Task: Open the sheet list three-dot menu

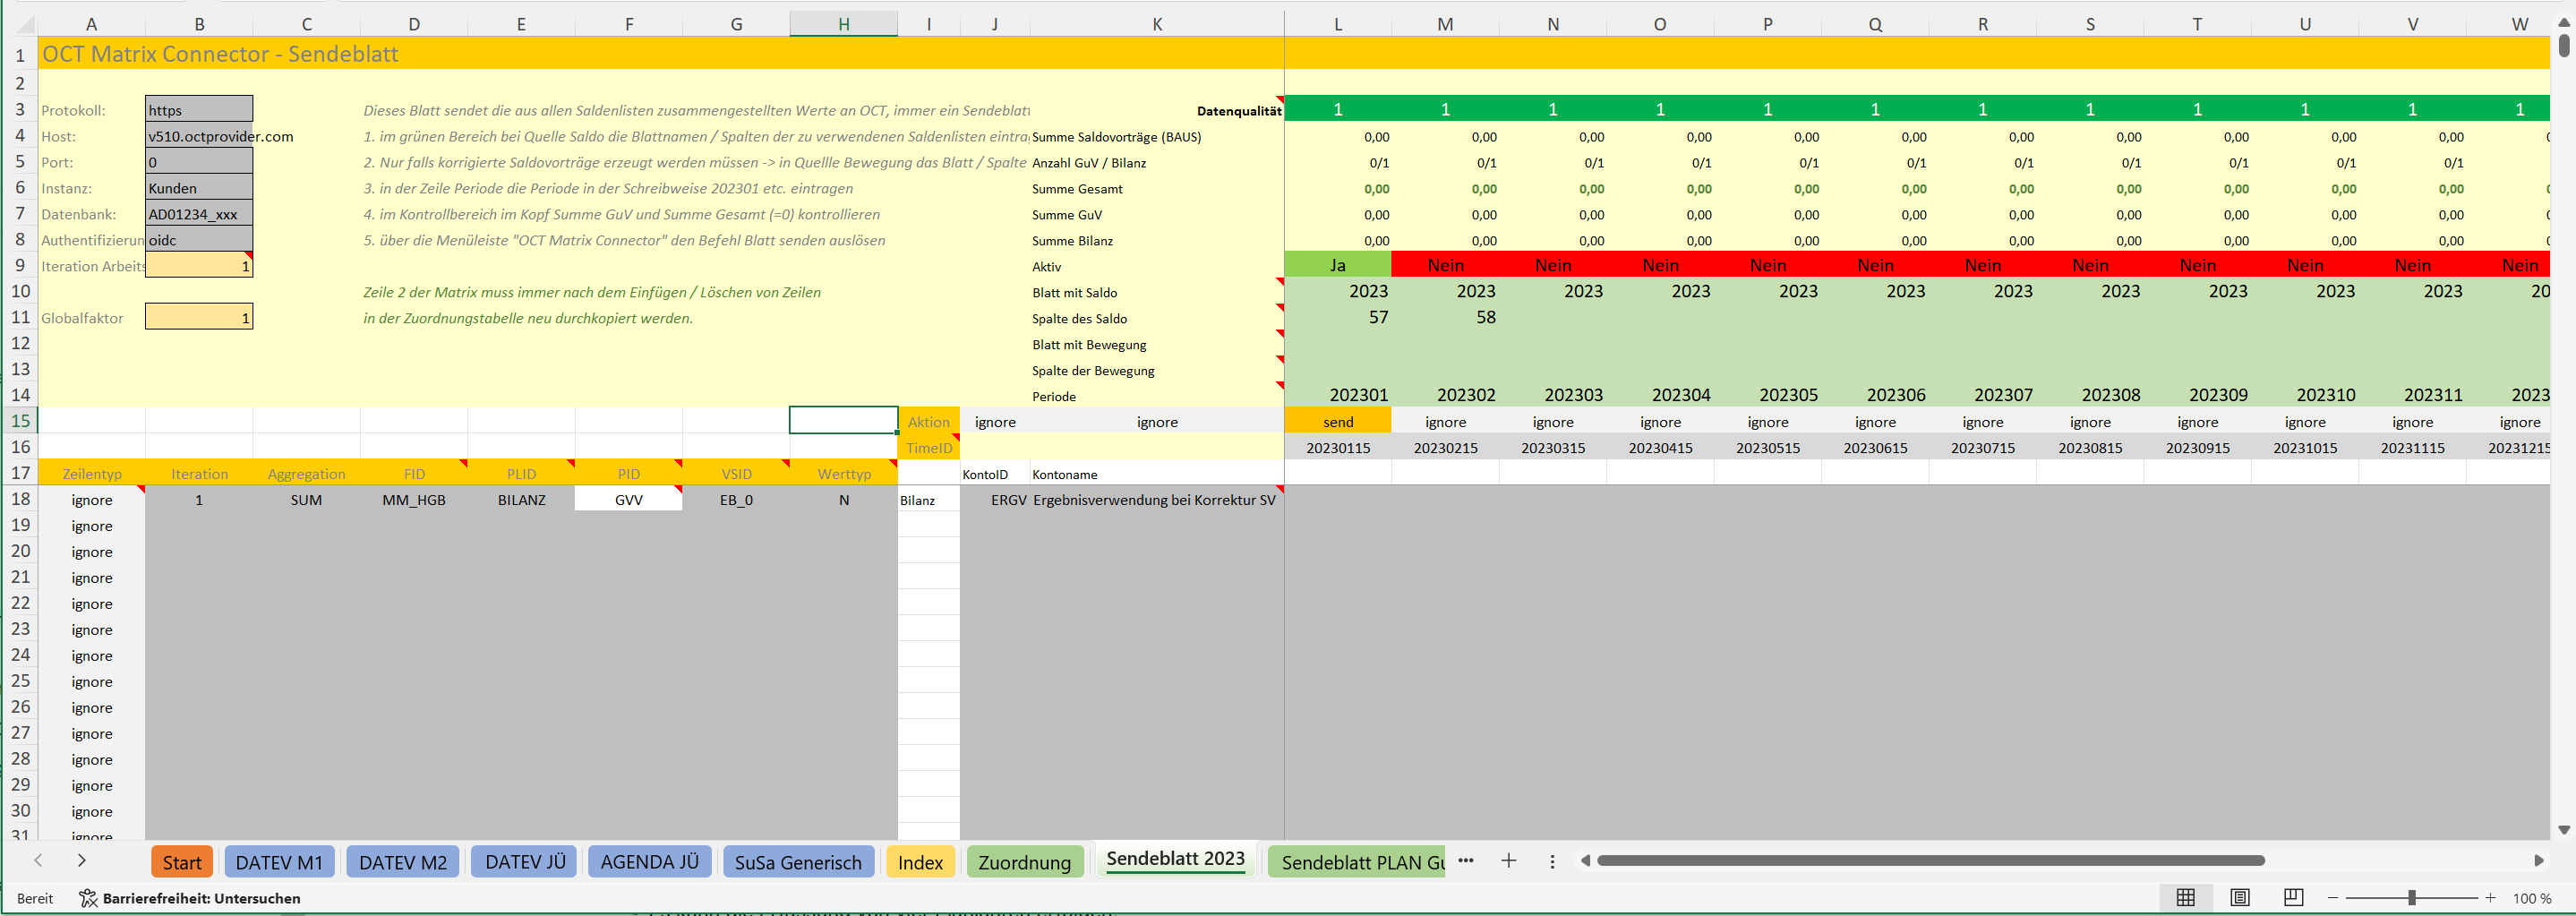Action: [1551, 860]
